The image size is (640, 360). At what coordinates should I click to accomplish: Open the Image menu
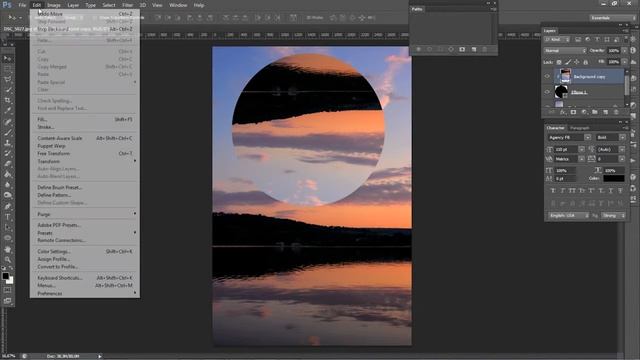tap(53, 5)
